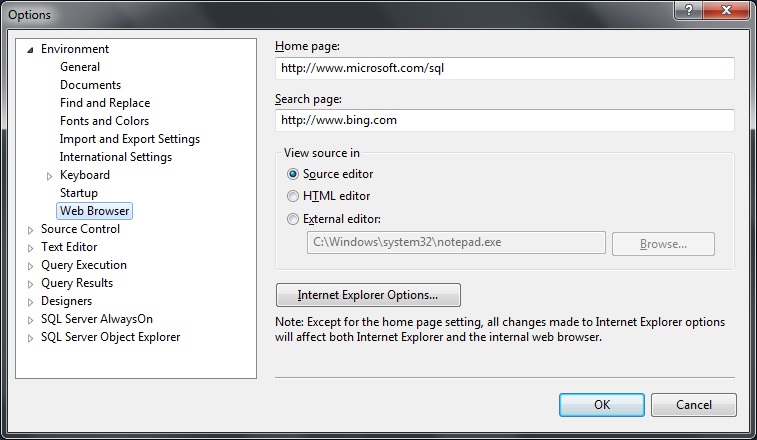Image resolution: width=757 pixels, height=440 pixels.
Task: Expand the Text Editor section
Action: click(30, 248)
